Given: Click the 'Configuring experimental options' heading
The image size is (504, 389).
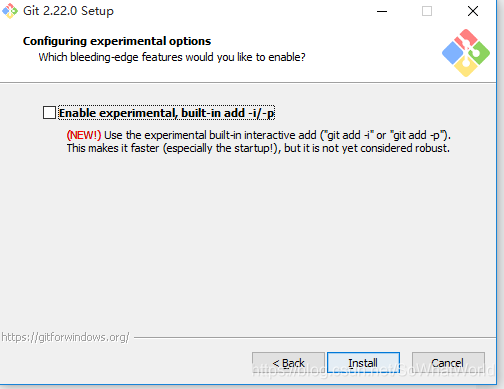Looking at the screenshot, I should coord(117,41).
